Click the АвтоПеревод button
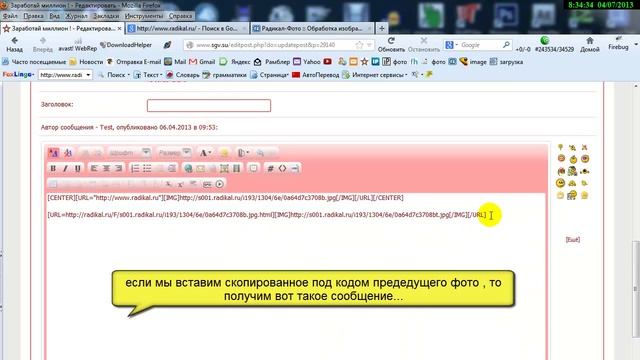This screenshot has width=640, height=360. [316, 75]
